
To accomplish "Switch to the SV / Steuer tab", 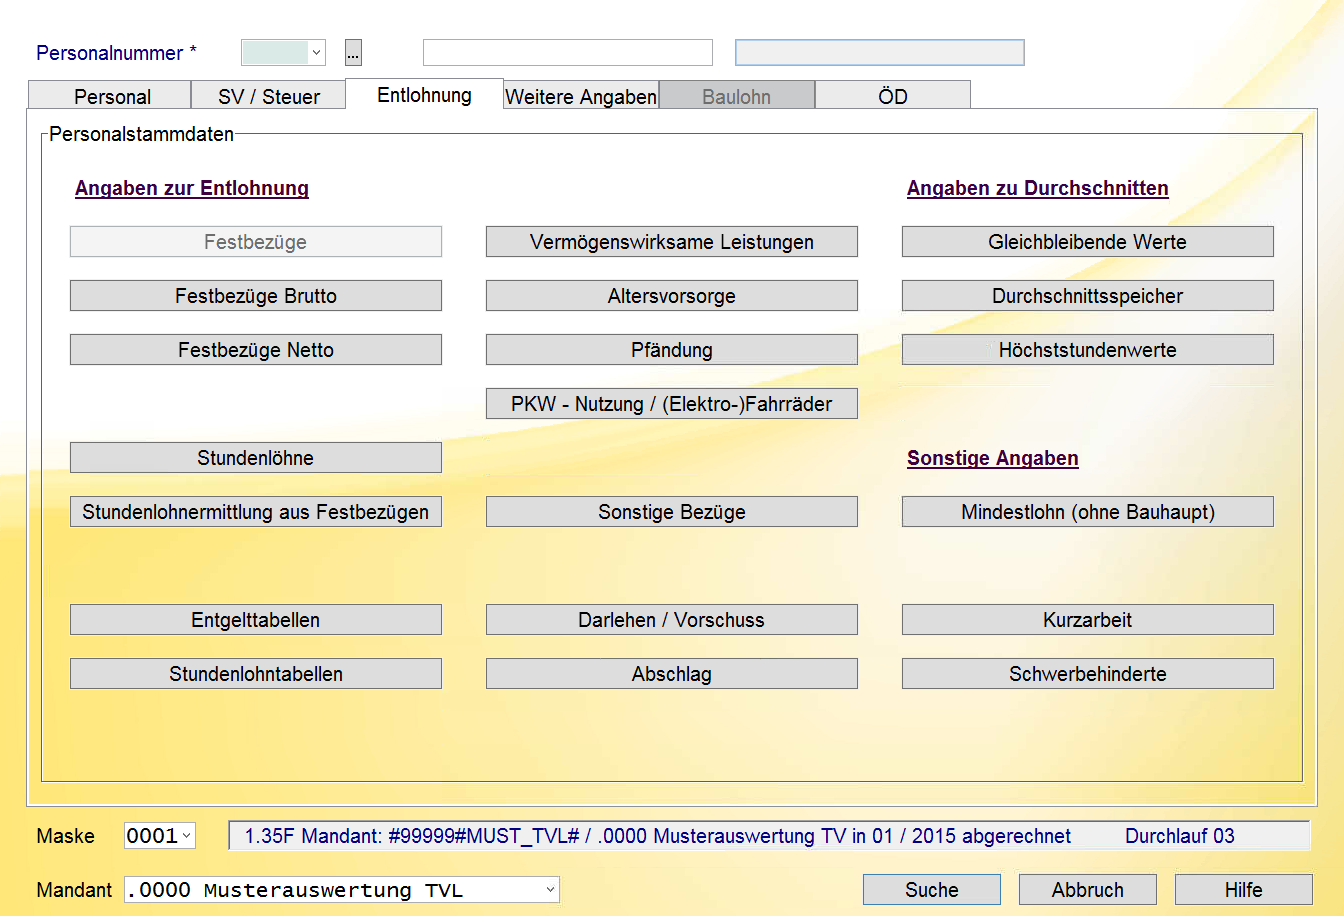I will point(268,96).
